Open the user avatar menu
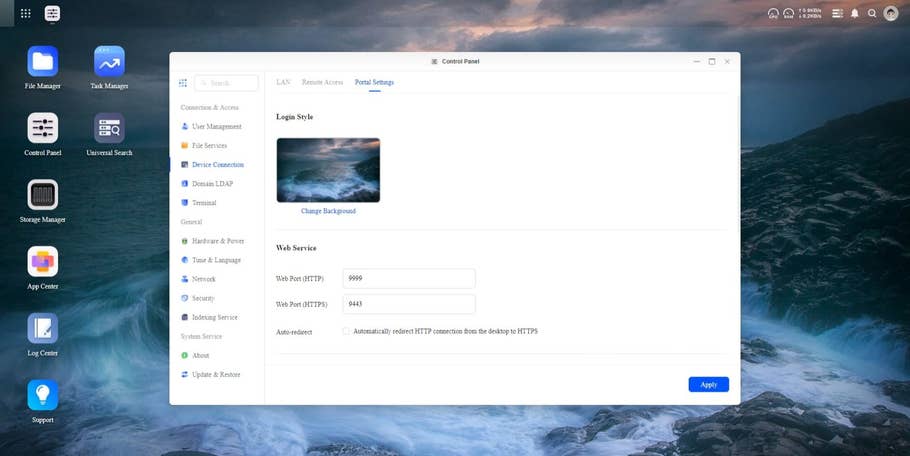 click(x=890, y=14)
